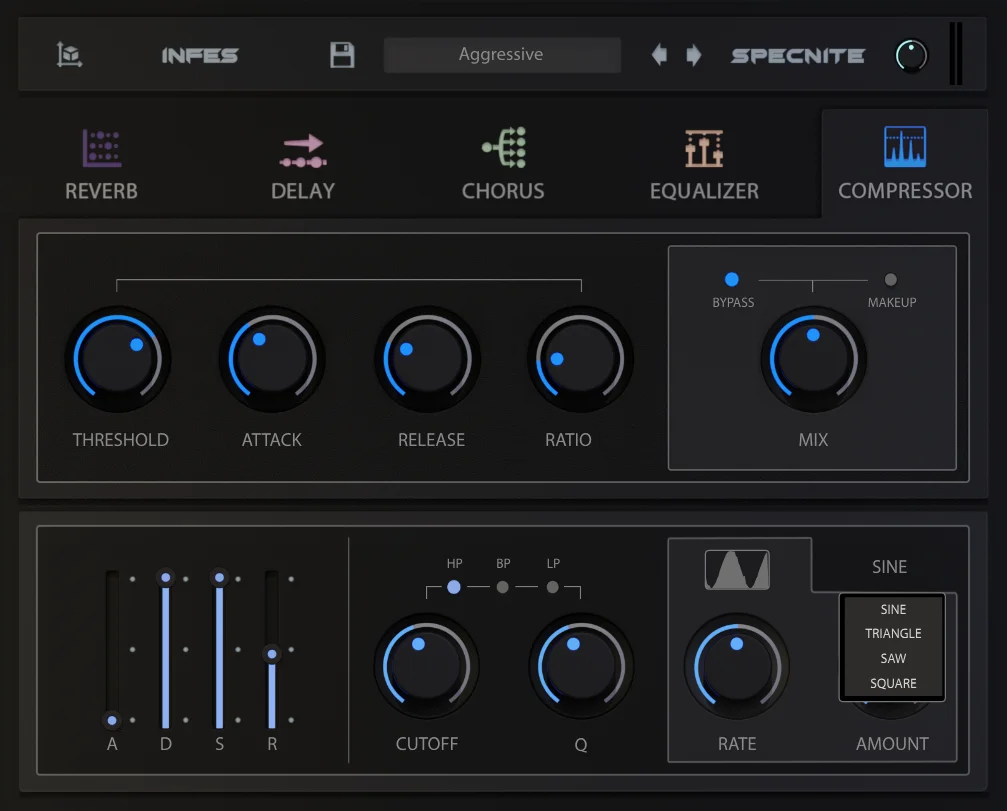Viewport: 1007px width, 811px height.
Task: Adjust the master output knob in header
Action: (911, 55)
